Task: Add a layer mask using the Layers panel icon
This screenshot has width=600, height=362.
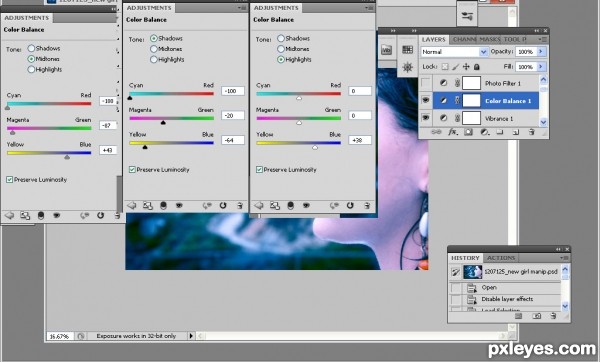Action: (x=468, y=132)
